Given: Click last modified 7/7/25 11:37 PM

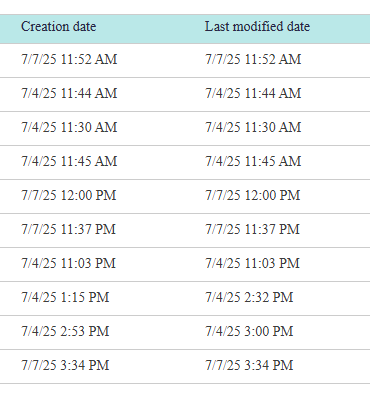Looking at the screenshot, I should 252,229.
